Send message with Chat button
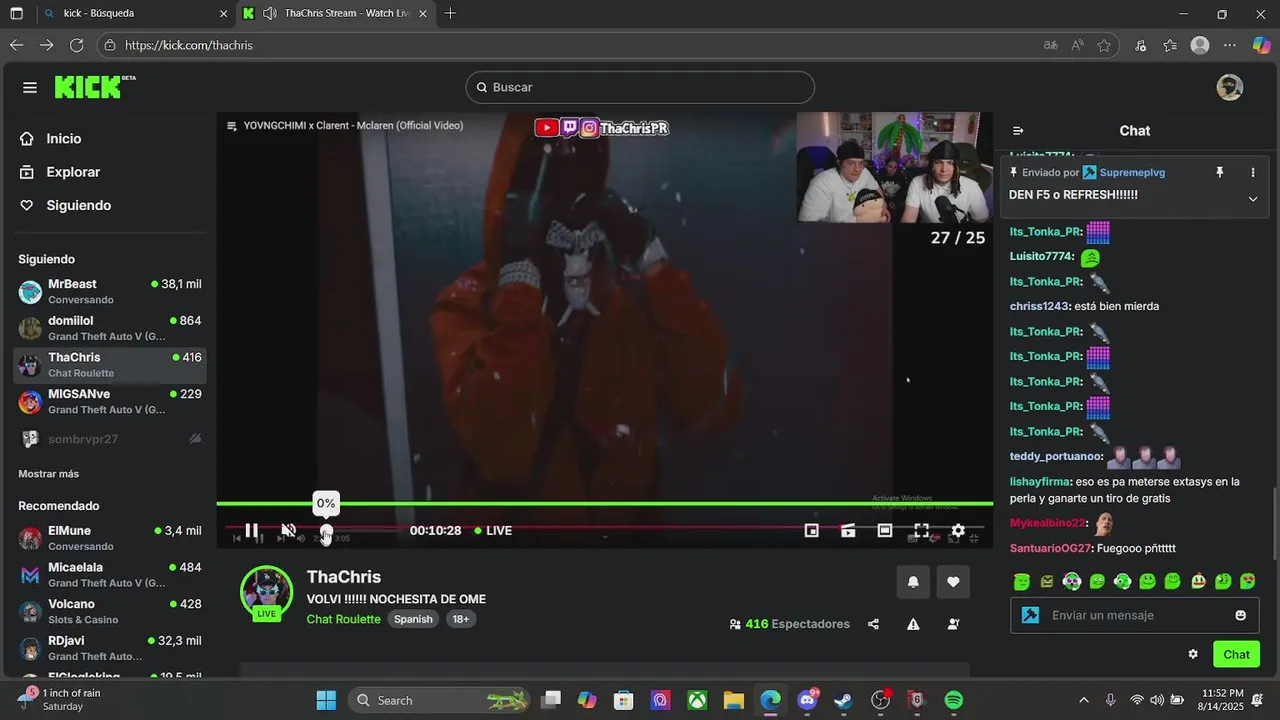Screen dimensions: 1280x720 [1236, 654]
